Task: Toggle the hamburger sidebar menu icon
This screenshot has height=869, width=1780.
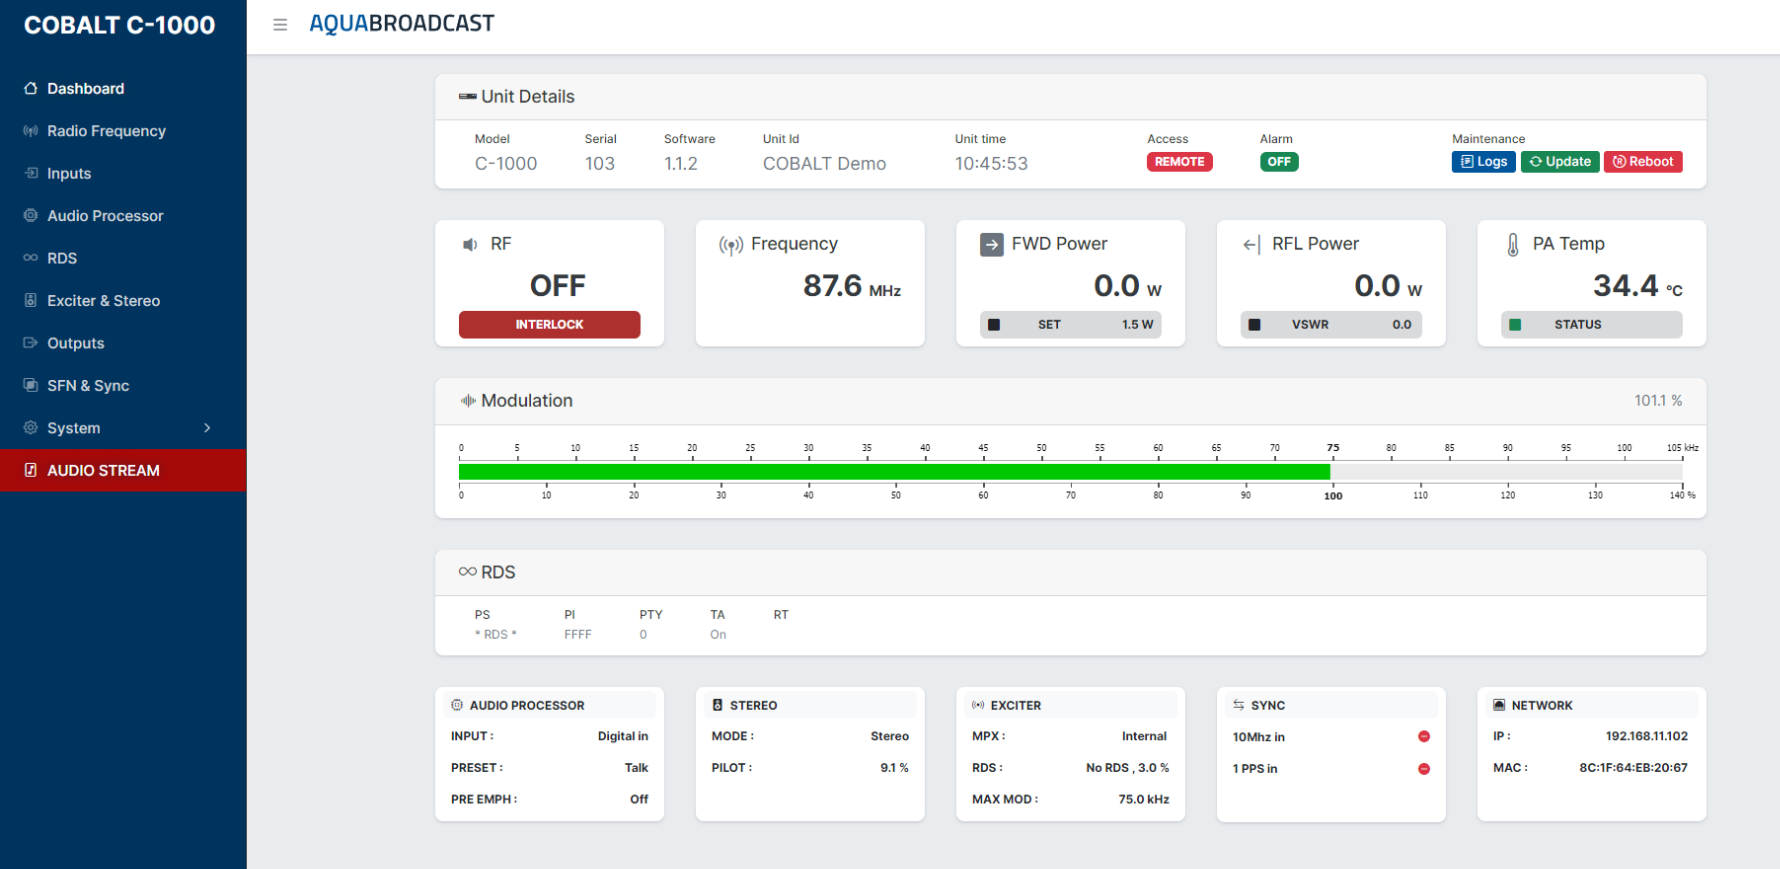Action: point(280,25)
